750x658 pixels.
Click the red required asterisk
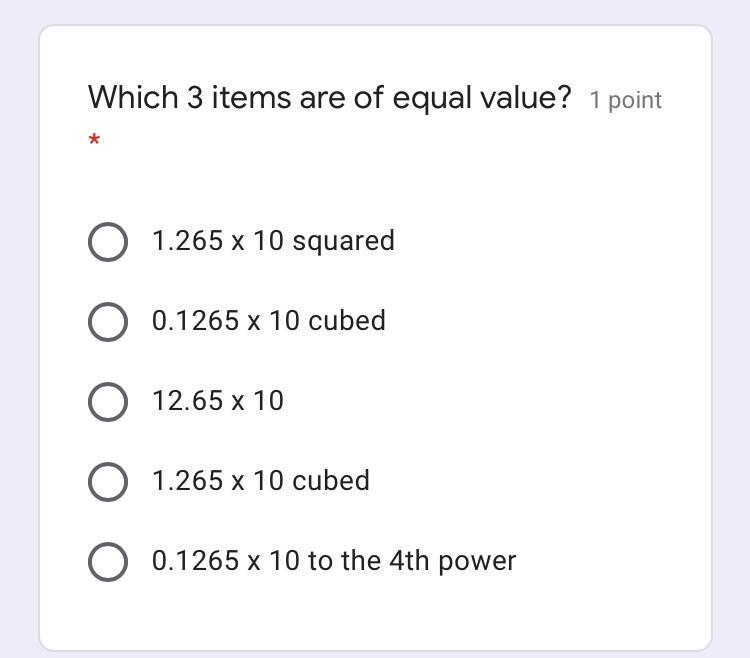[x=94, y=141]
